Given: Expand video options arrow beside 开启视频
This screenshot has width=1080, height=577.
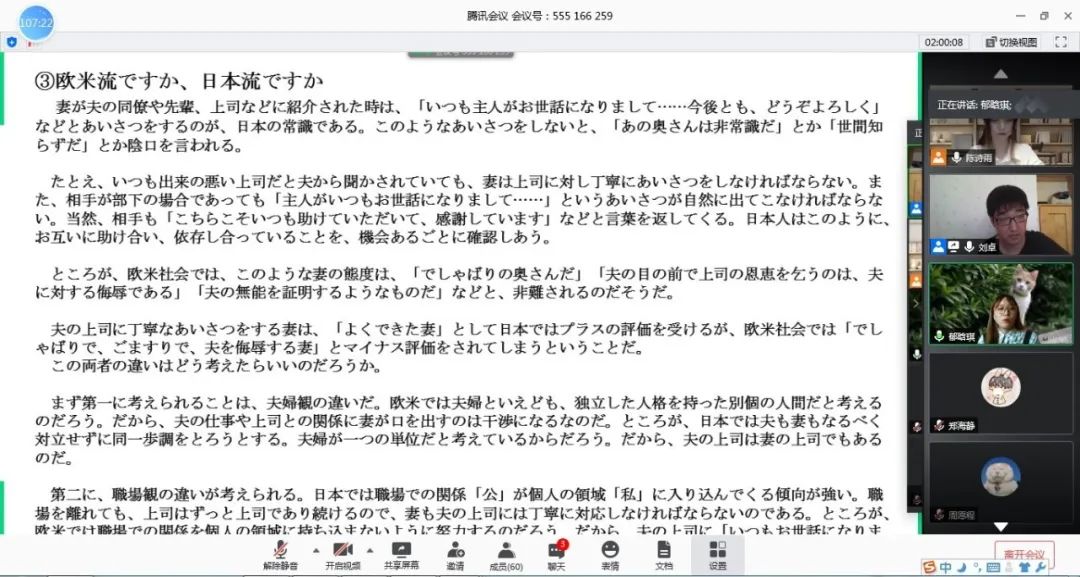Looking at the screenshot, I should [369, 550].
